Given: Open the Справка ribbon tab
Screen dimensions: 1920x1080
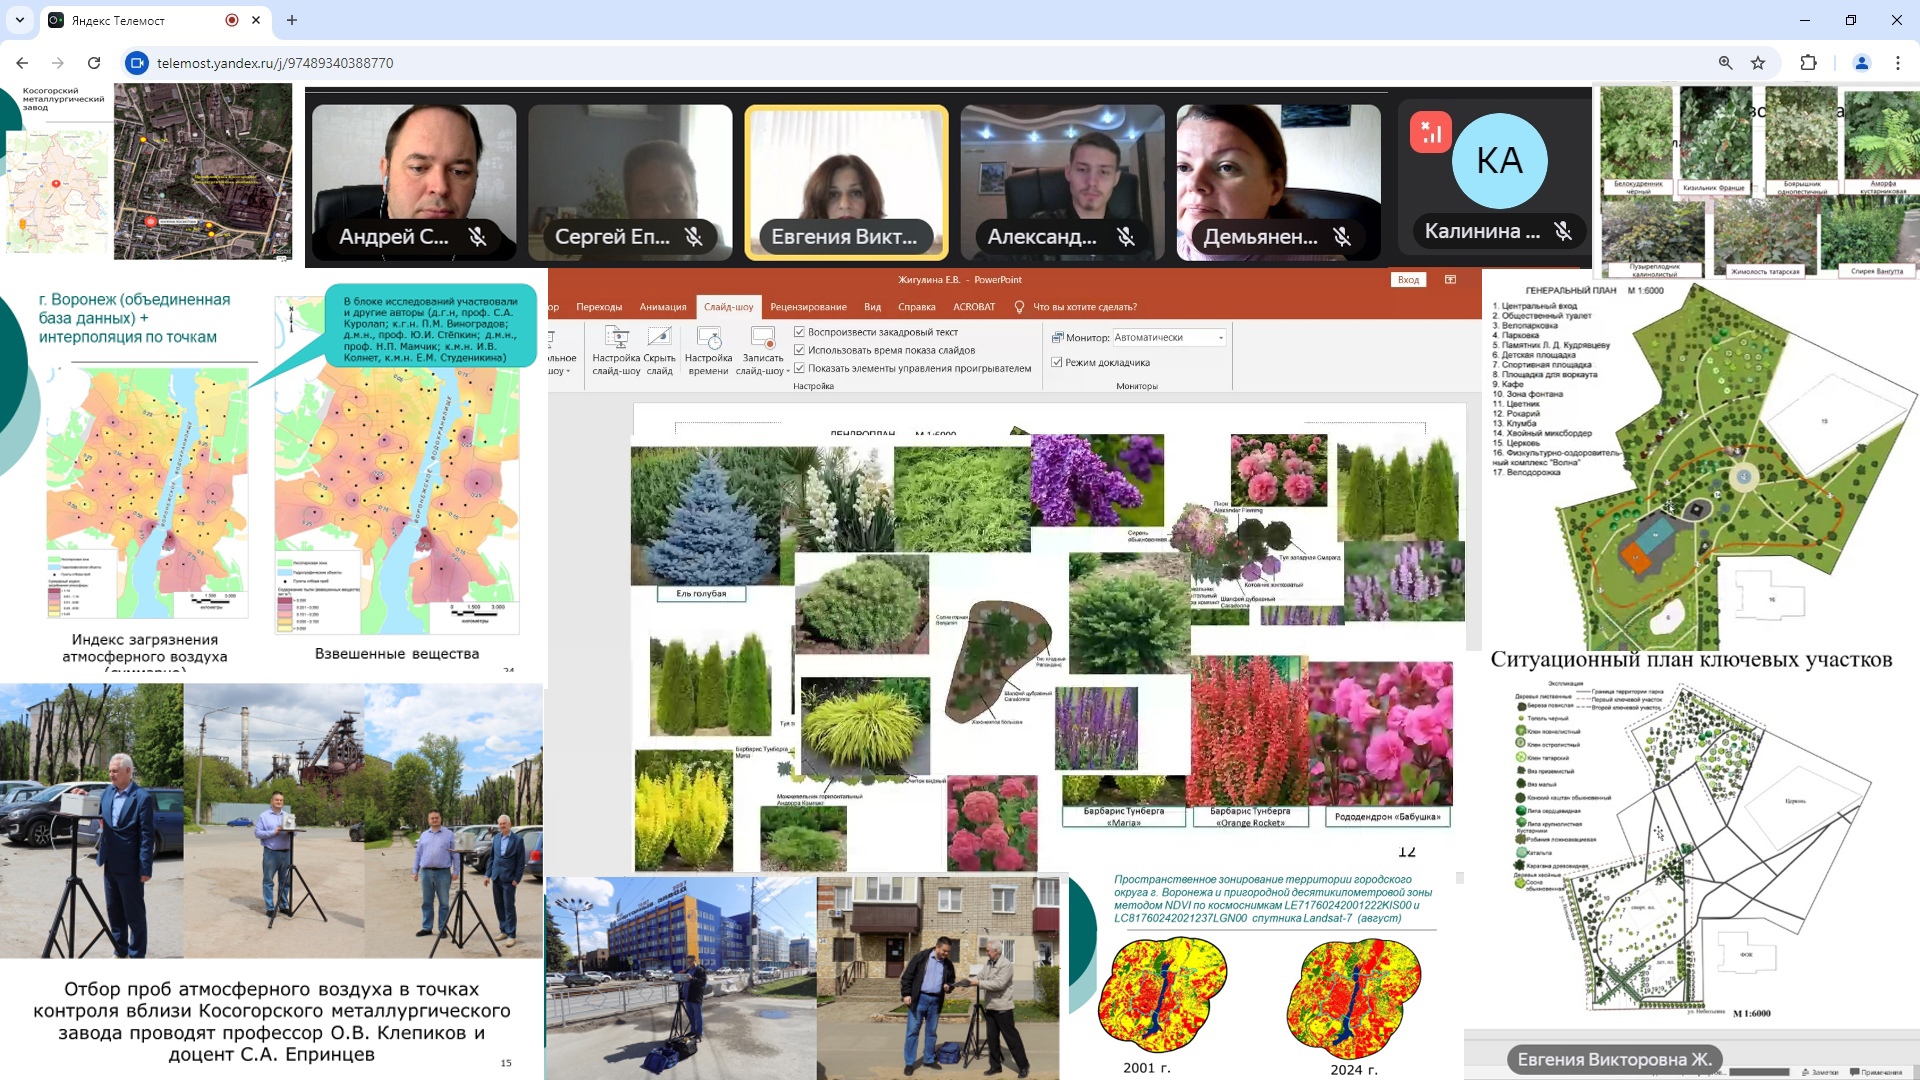Looking at the screenshot, I should [917, 307].
